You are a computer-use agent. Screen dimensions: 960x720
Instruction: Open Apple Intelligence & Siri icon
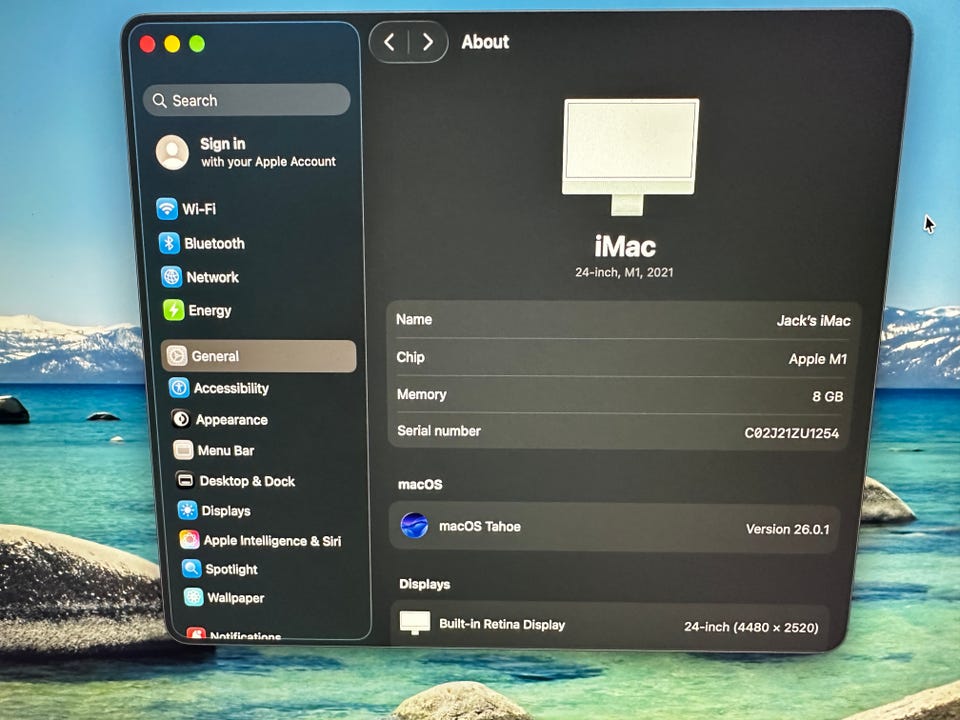(x=189, y=539)
